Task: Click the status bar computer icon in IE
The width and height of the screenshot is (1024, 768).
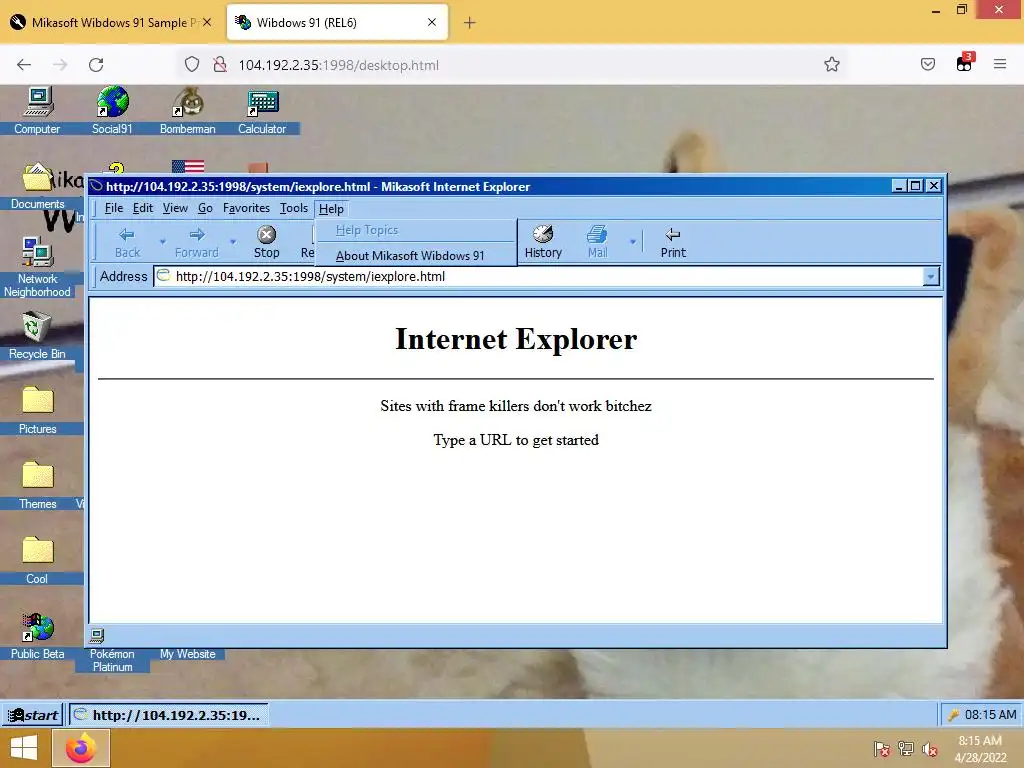Action: [97, 635]
